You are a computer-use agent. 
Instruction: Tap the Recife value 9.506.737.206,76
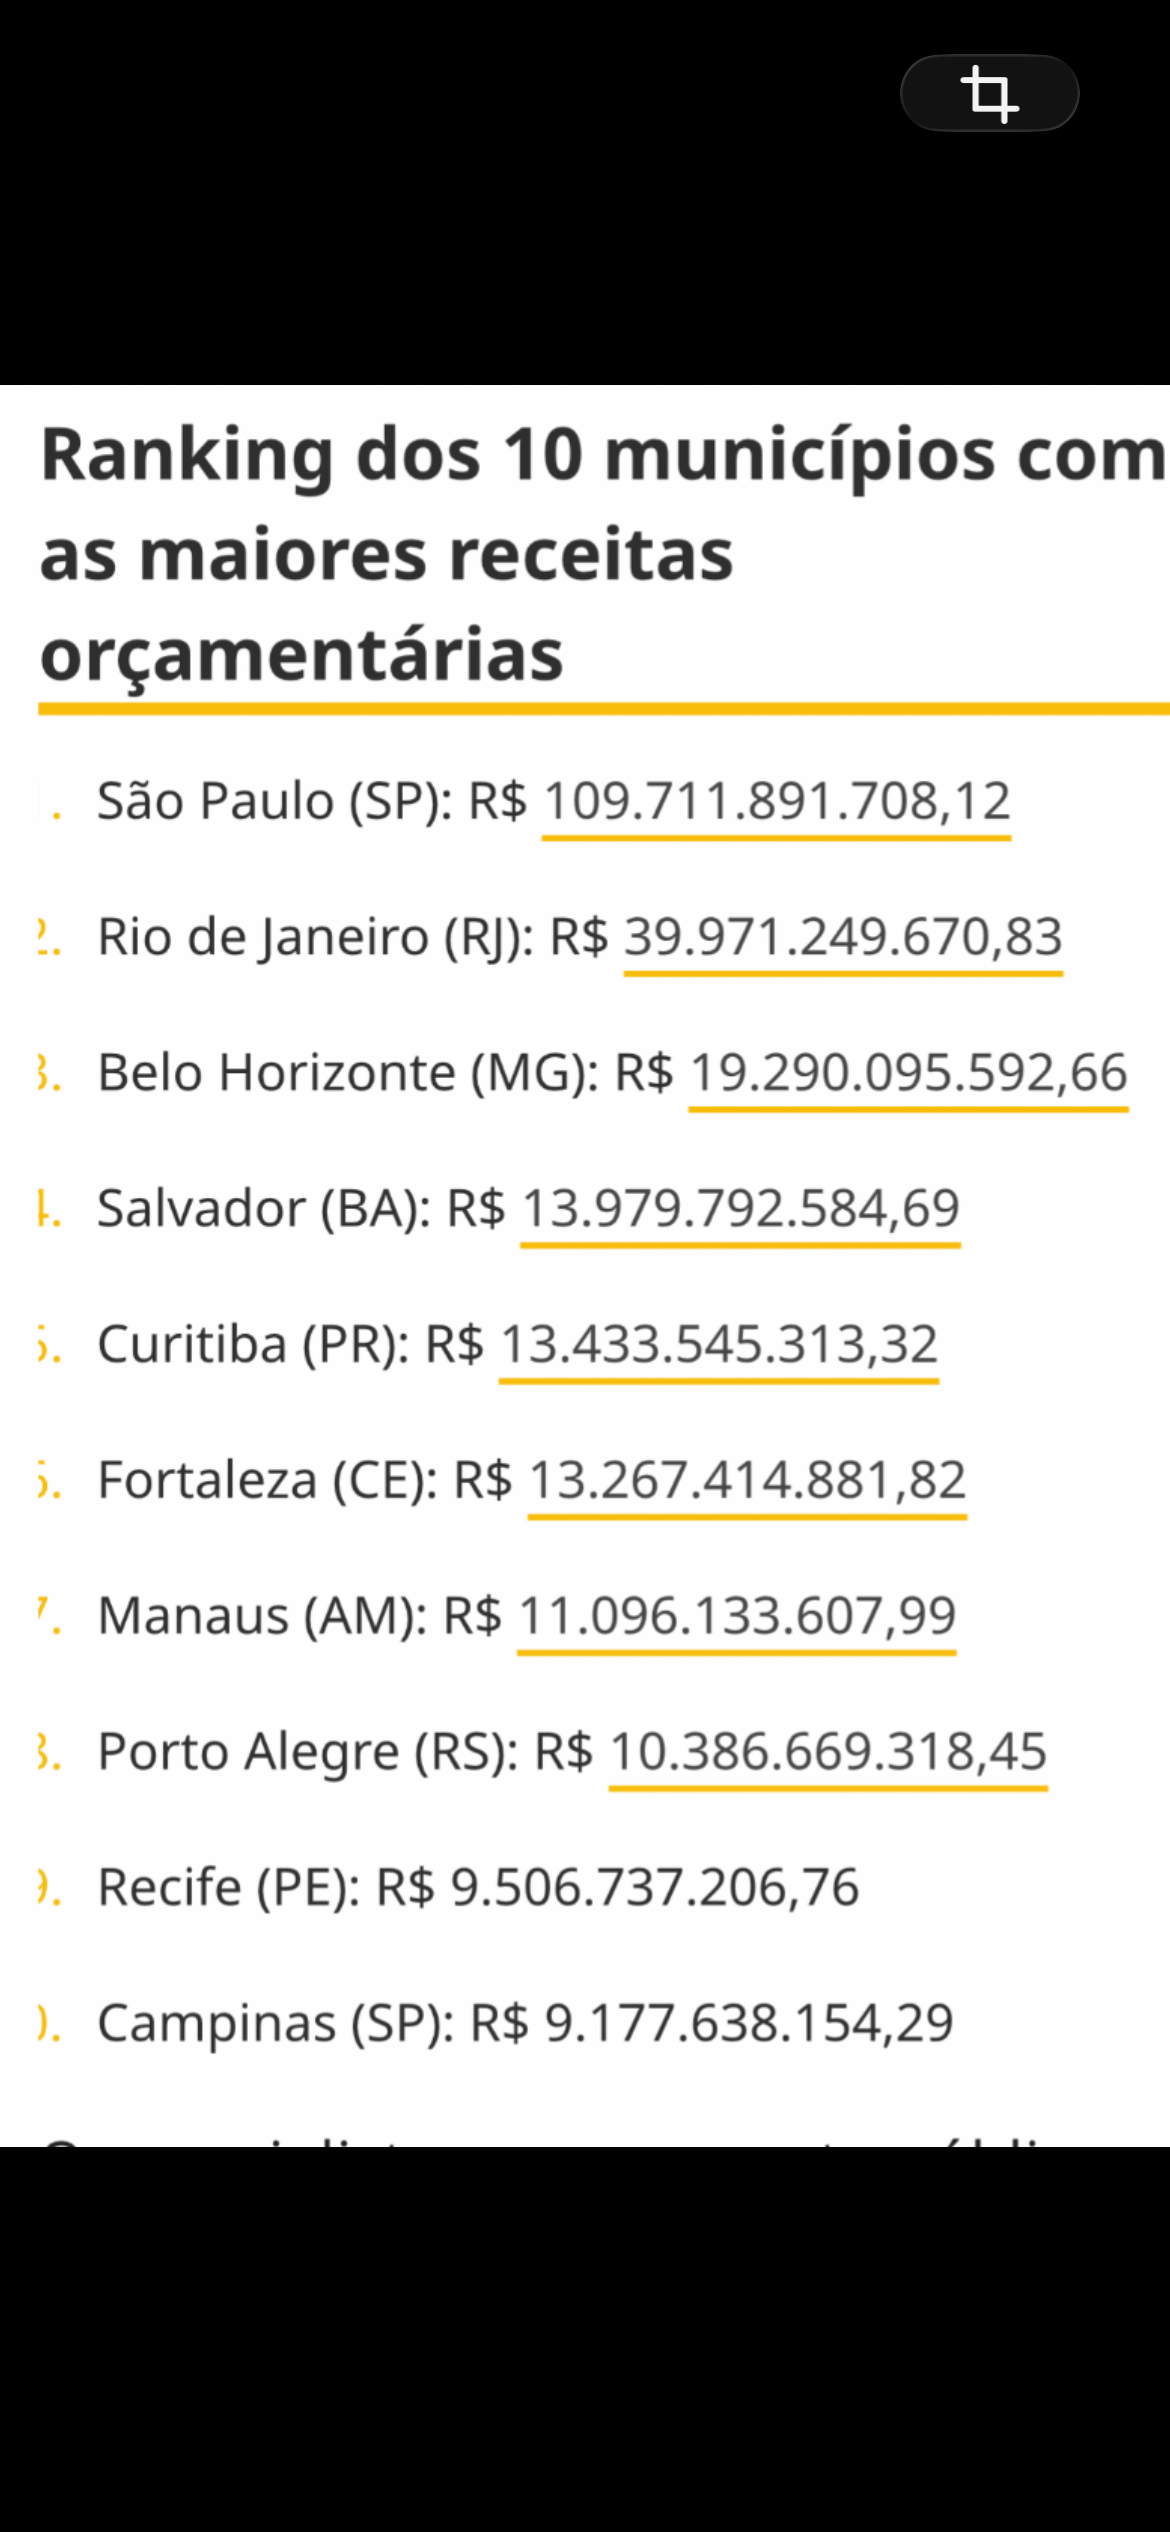654,1888
